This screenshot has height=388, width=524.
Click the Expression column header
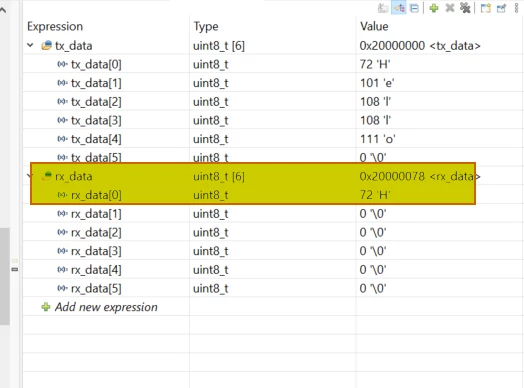[55, 26]
